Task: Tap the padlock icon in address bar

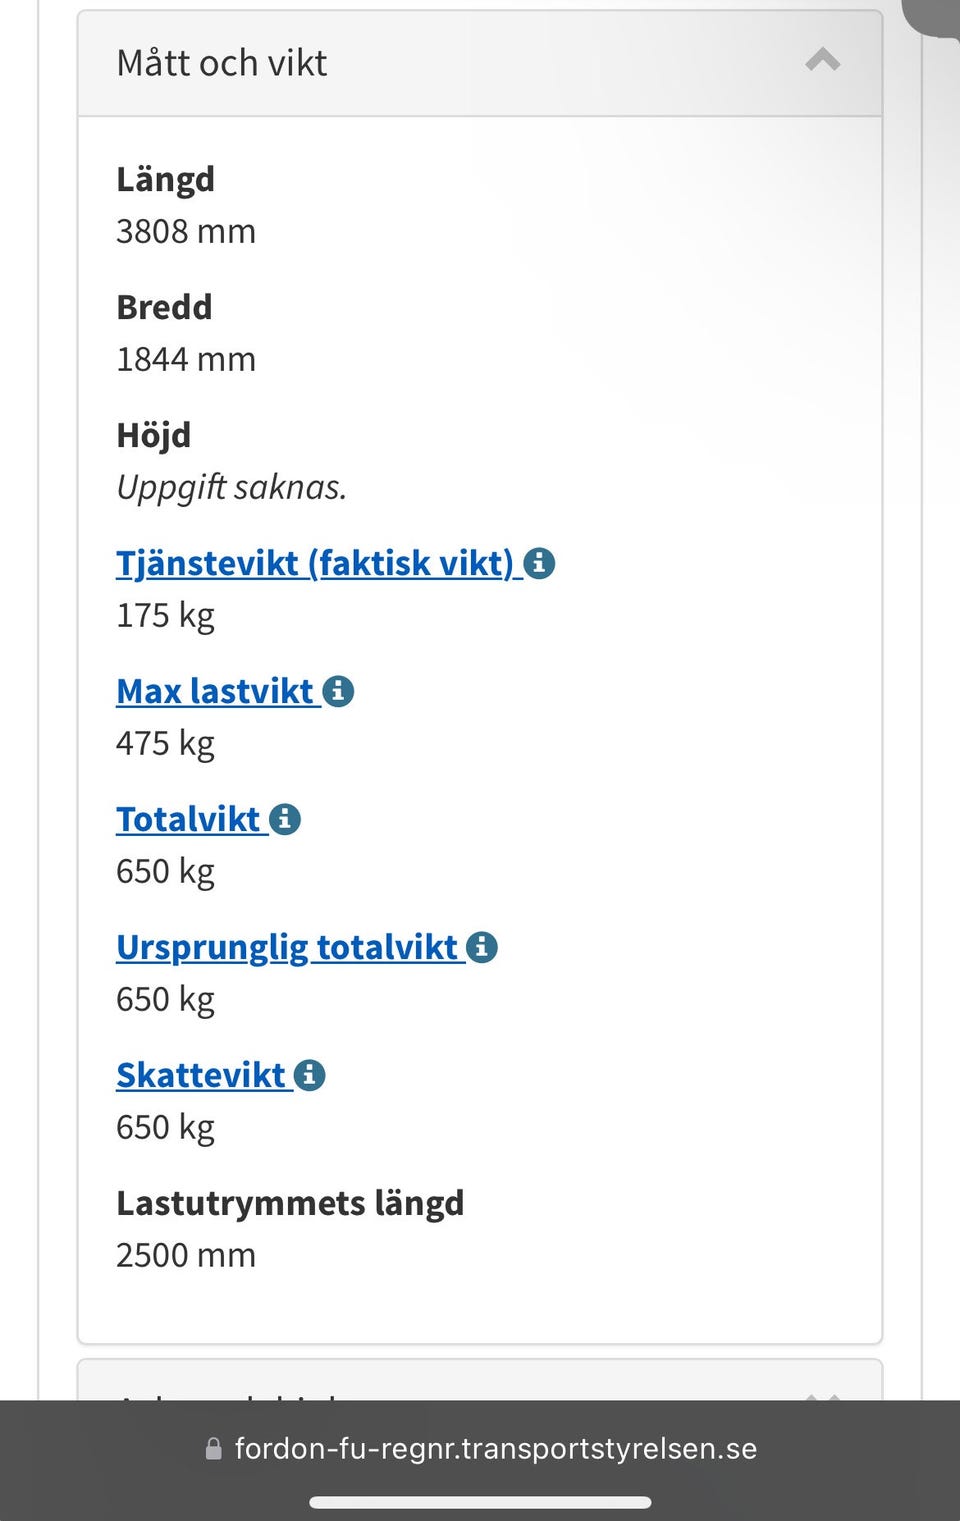Action: [x=213, y=1449]
